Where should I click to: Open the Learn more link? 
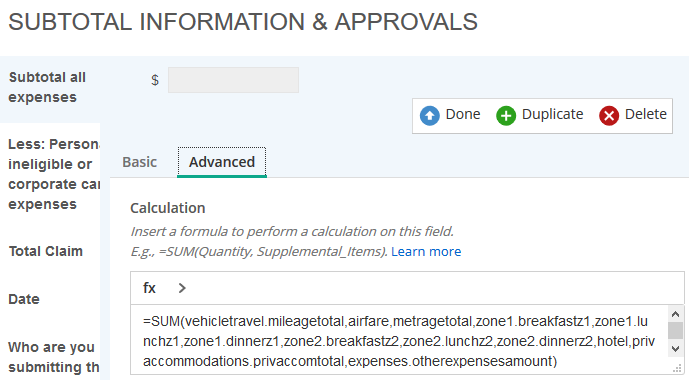tap(426, 251)
